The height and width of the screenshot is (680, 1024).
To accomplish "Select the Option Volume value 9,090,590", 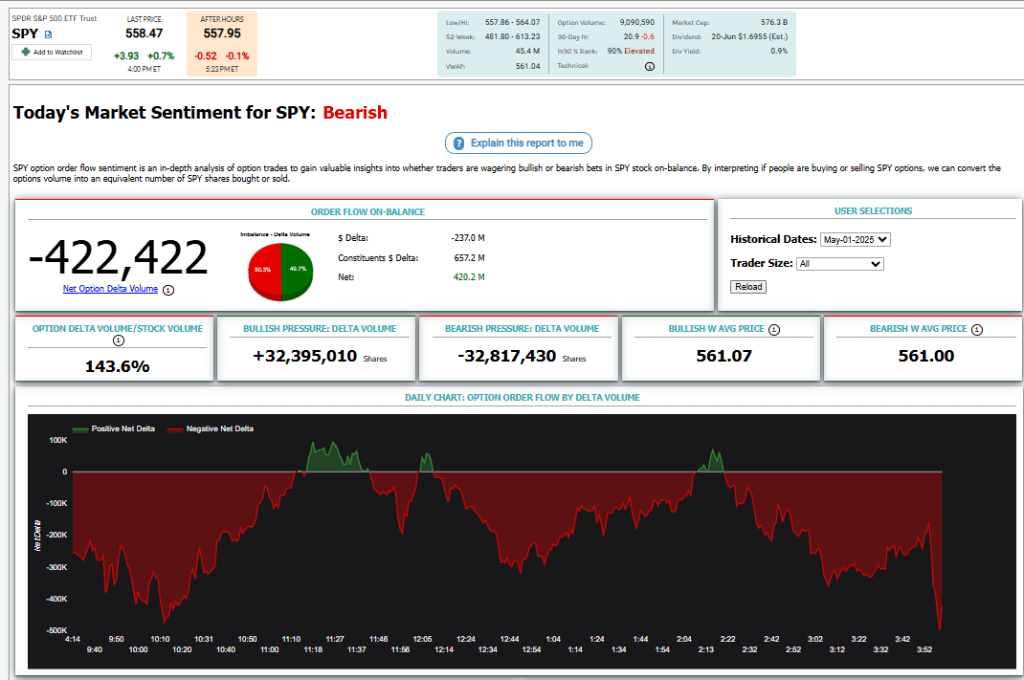I will [637, 22].
